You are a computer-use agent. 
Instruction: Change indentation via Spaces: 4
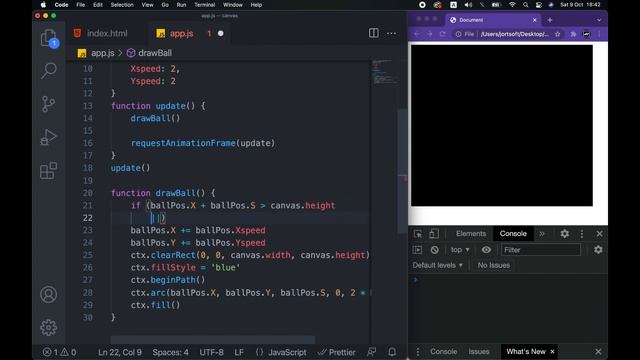click(170, 352)
